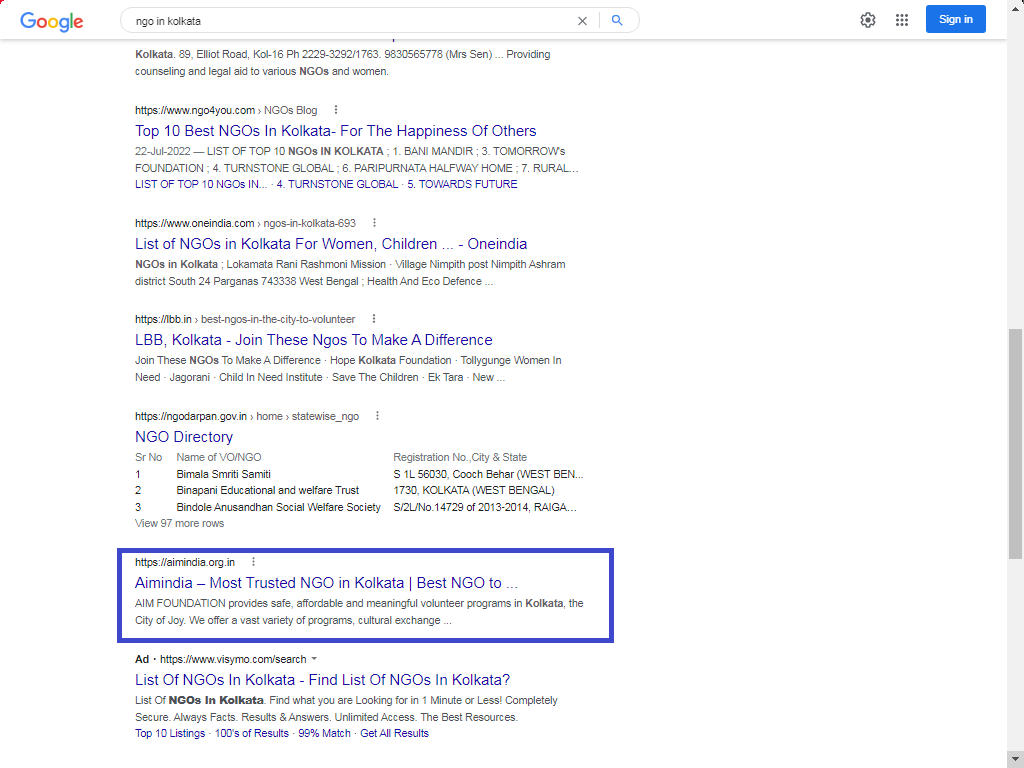Open the three-dot menu next to oneindia.com result

coord(374,223)
